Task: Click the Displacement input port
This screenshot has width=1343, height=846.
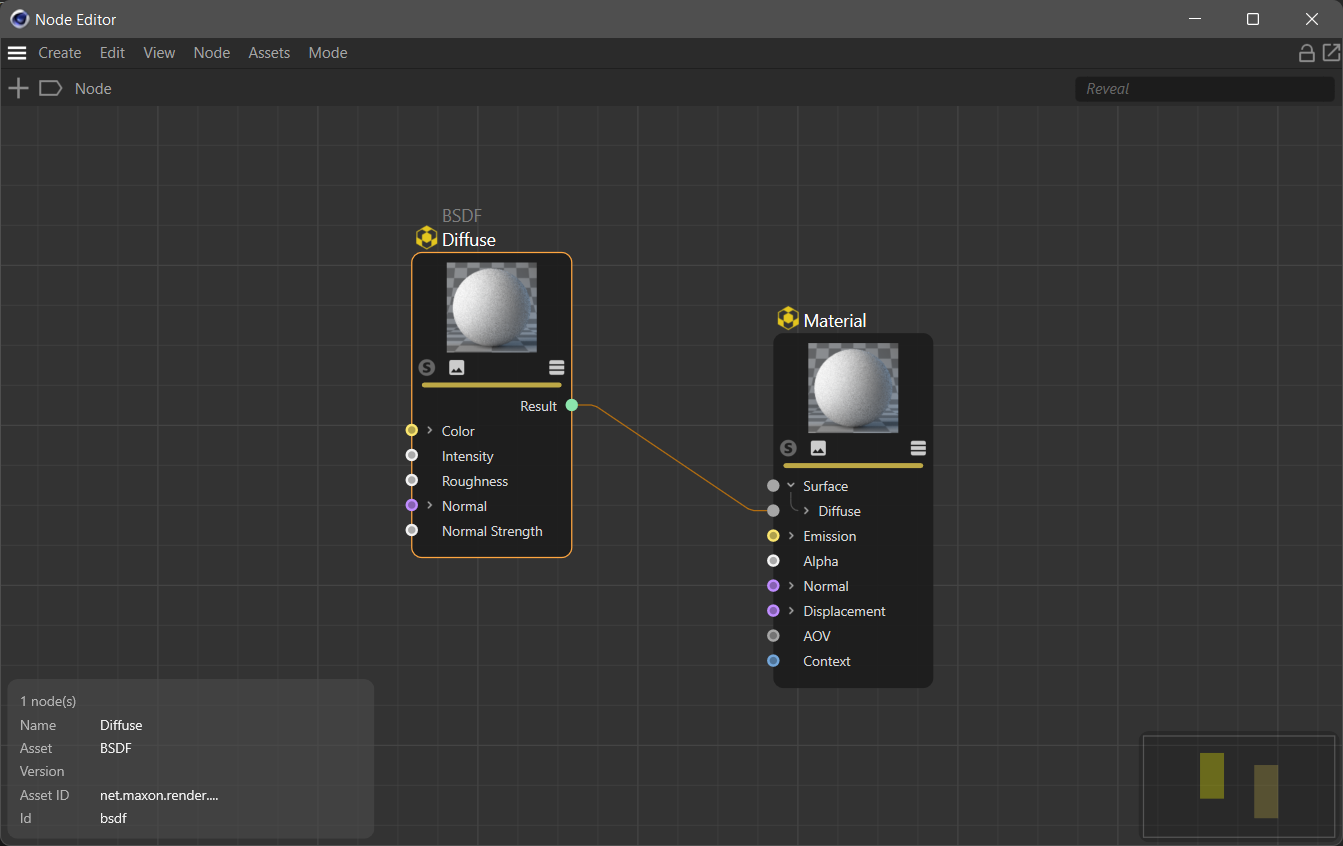Action: point(773,611)
